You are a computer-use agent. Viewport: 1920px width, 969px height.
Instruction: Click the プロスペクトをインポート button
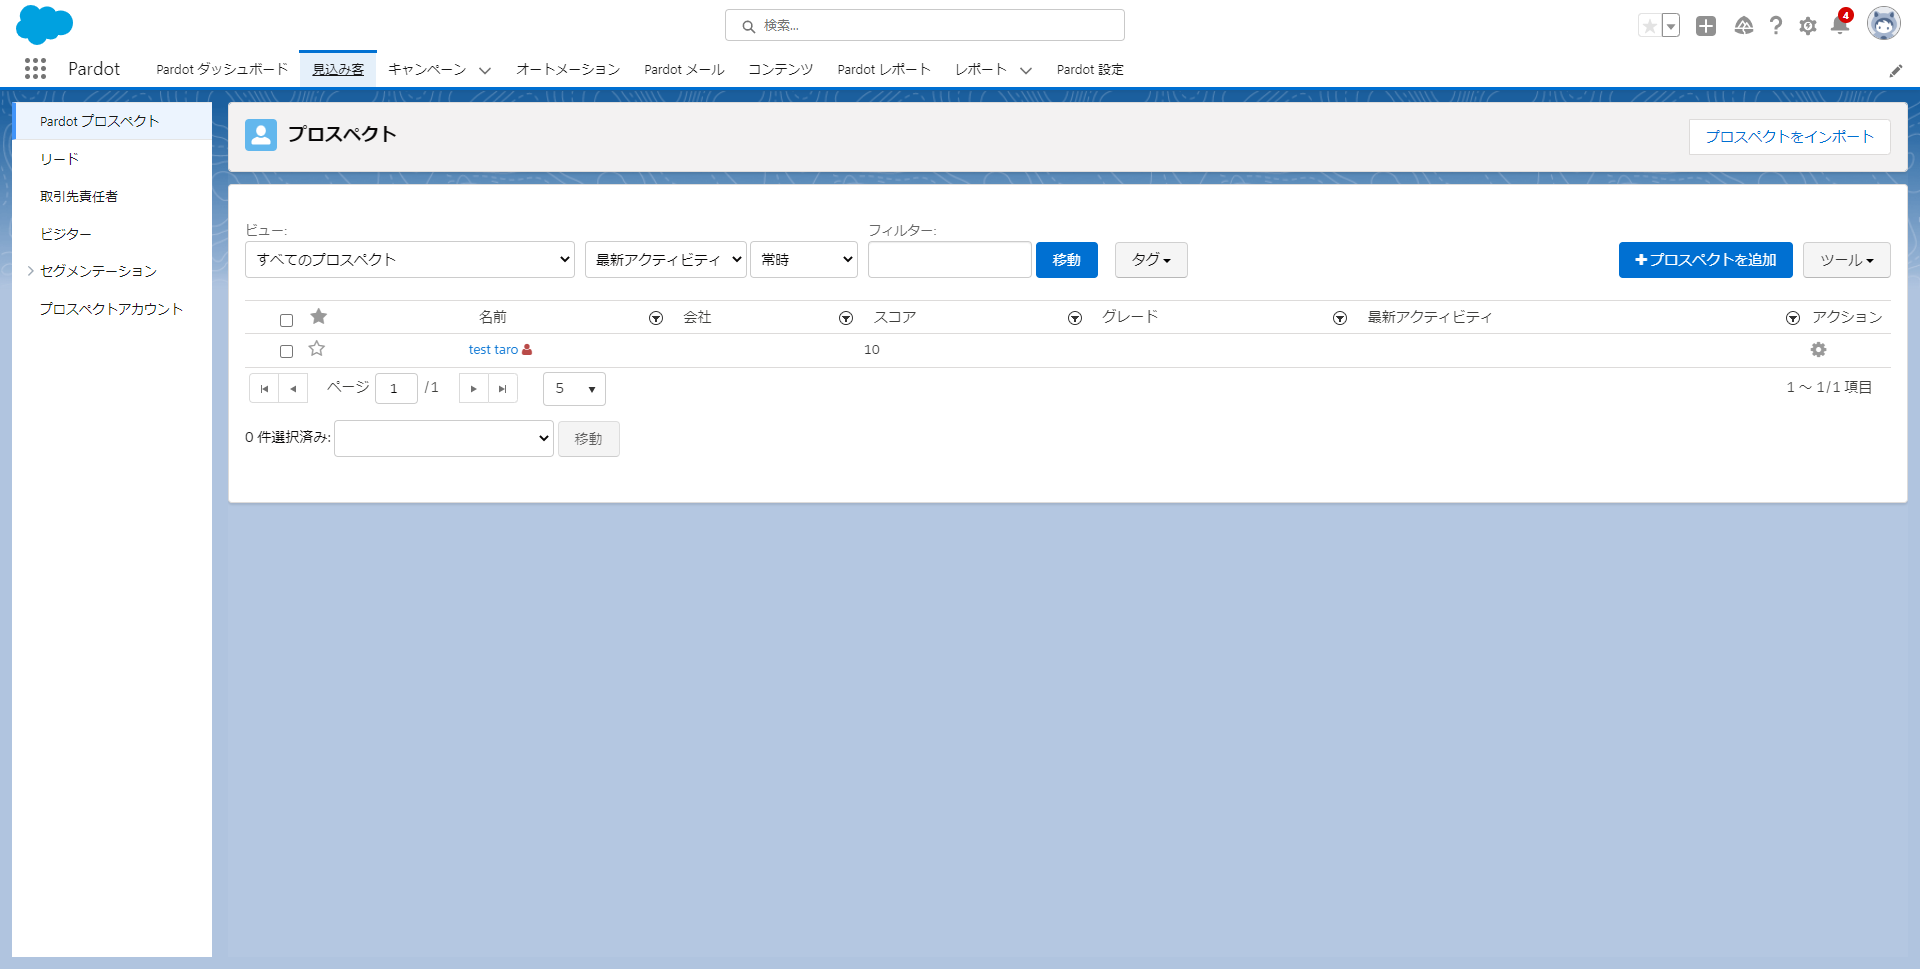[x=1789, y=137]
